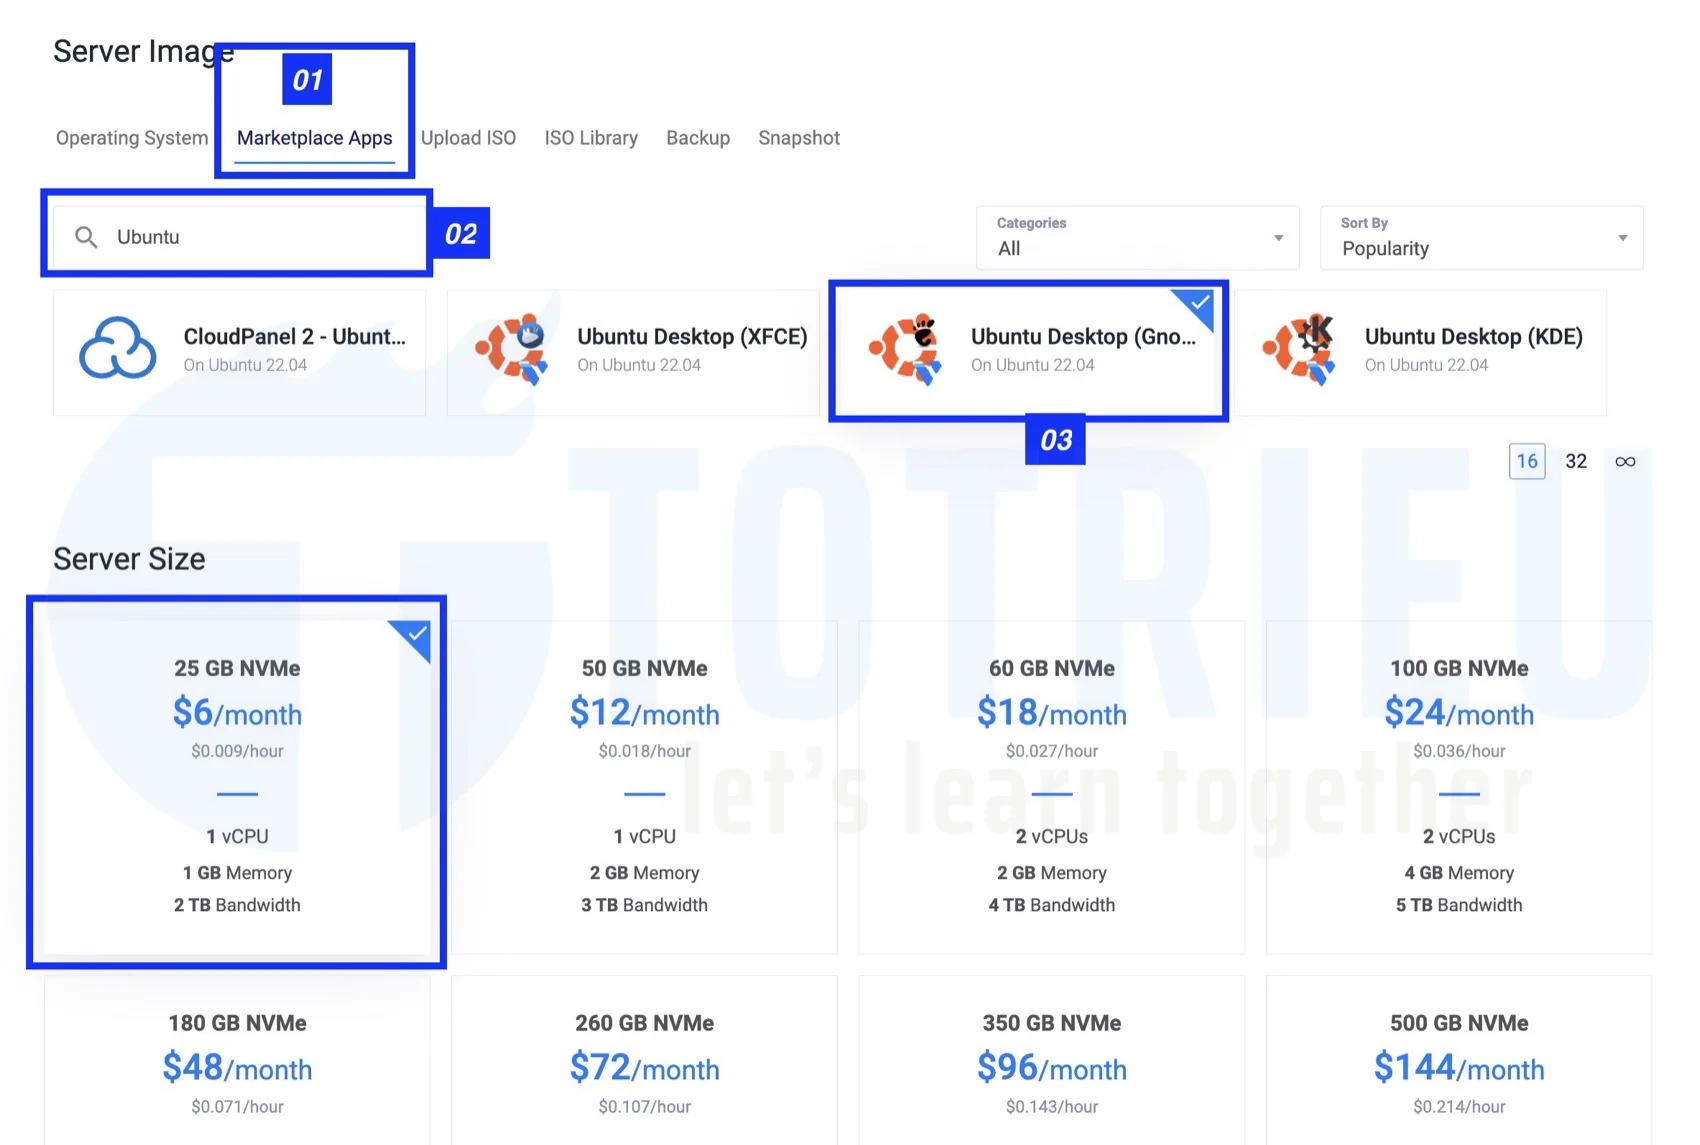This screenshot has height=1145, width=1700.
Task: Open the Operating System tab
Action: click(132, 138)
